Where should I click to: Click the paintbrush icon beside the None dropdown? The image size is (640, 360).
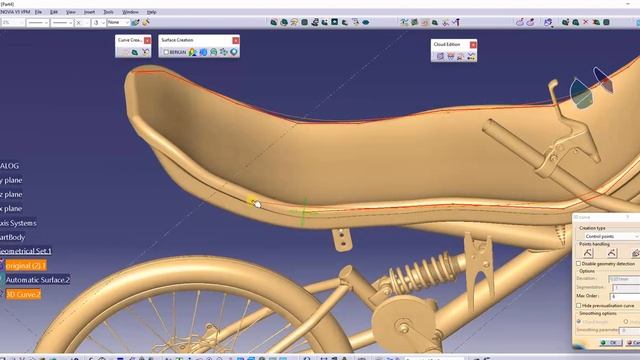click(135, 22)
